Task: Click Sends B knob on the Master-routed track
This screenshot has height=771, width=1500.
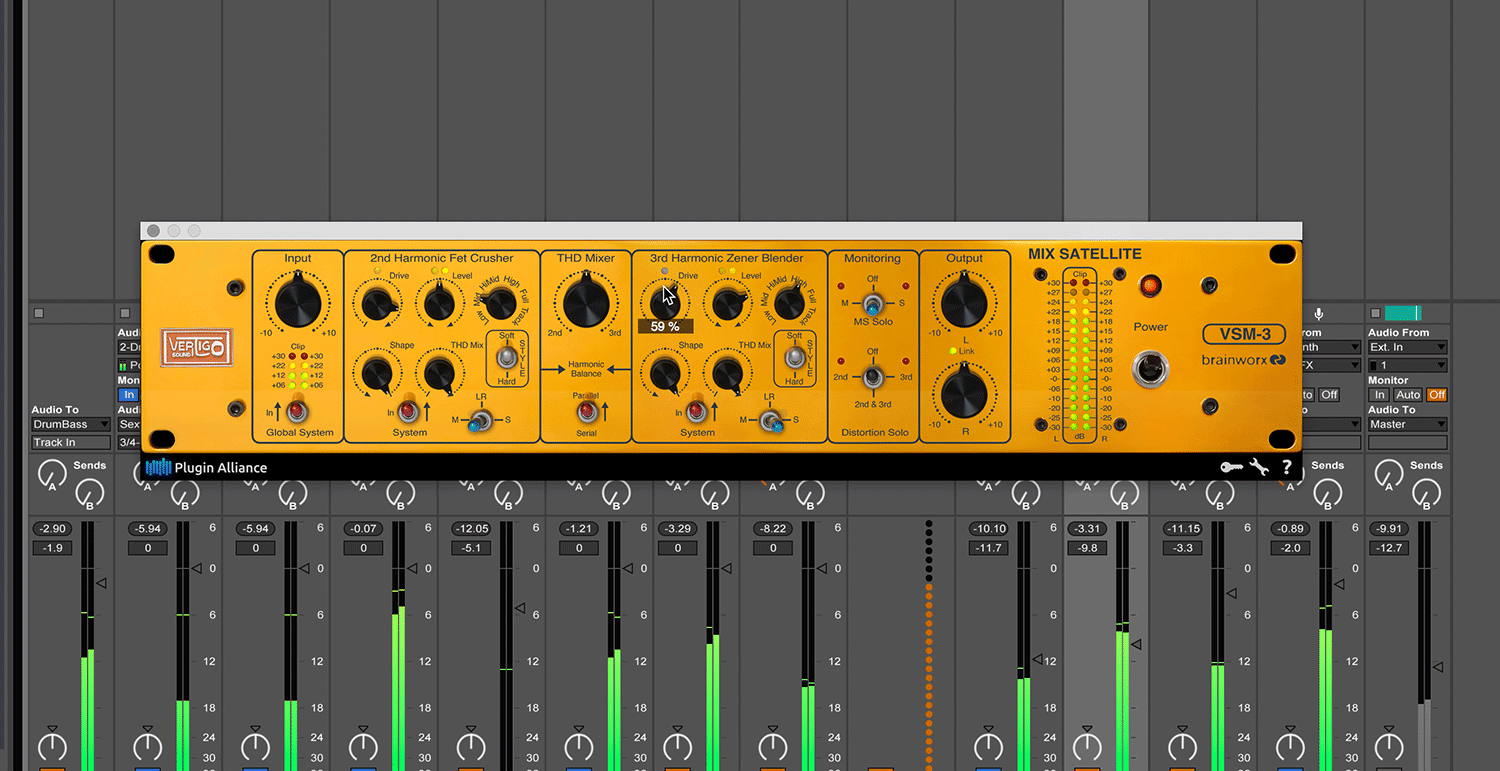Action: click(x=1425, y=491)
